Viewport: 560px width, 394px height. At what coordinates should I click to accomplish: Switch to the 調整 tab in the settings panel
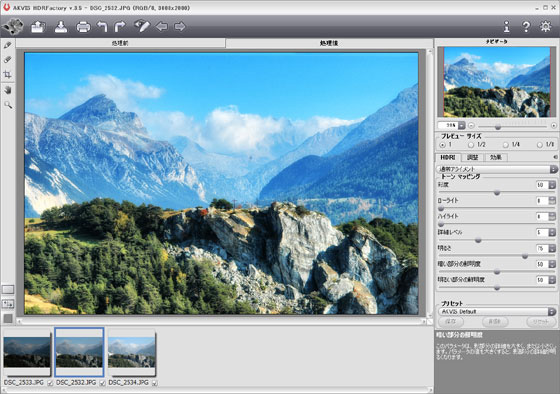coord(472,157)
